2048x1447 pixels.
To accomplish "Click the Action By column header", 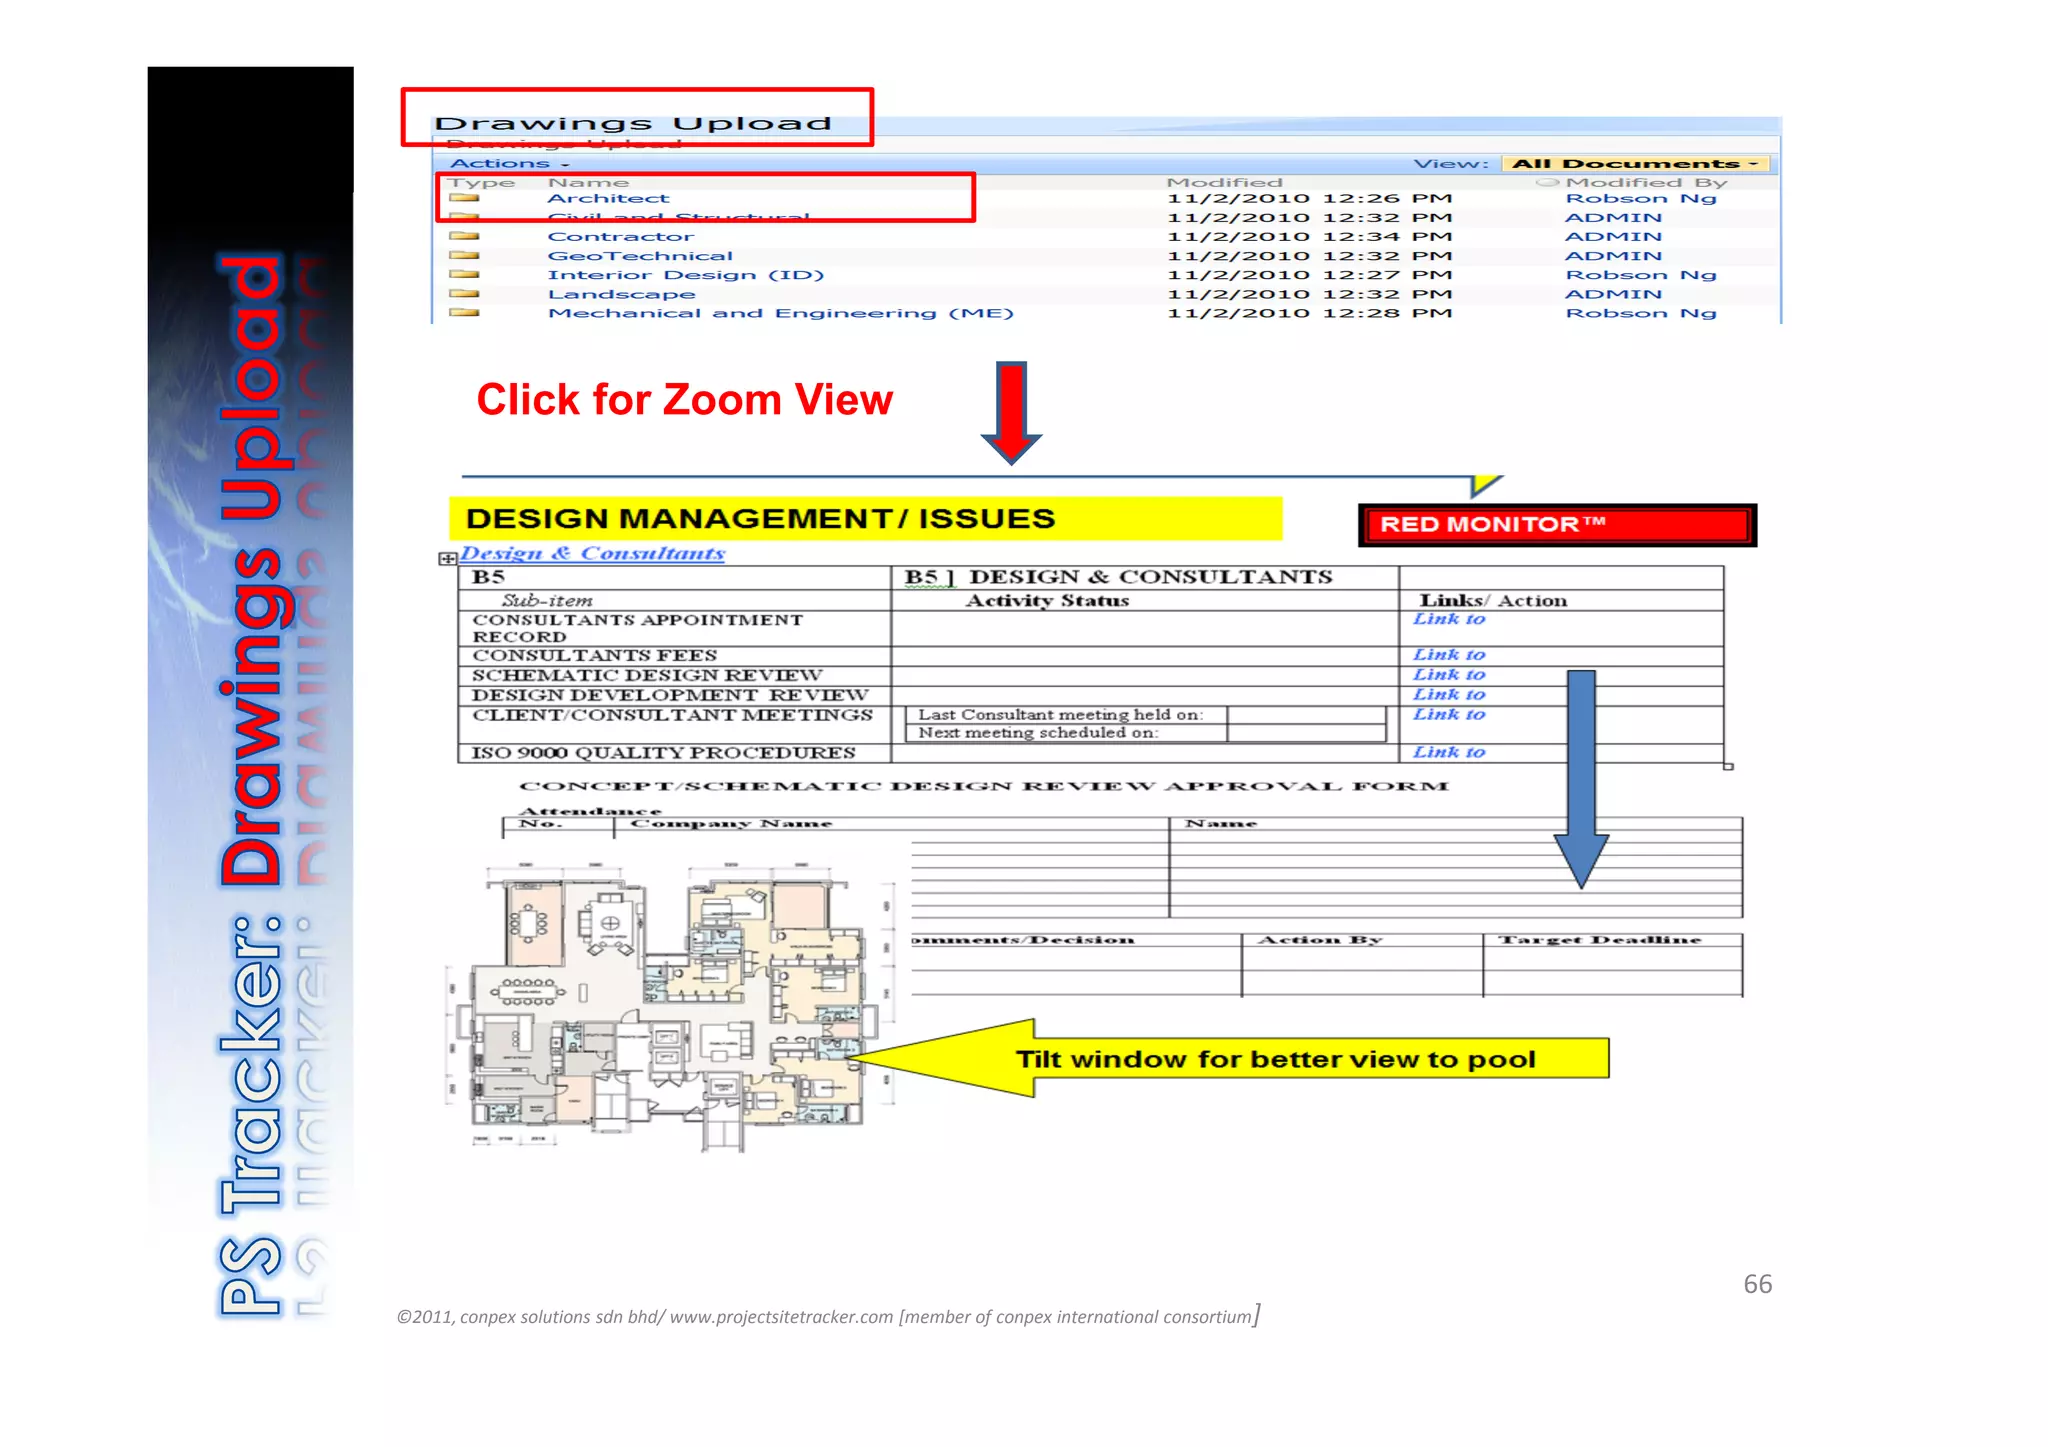I will click(1320, 940).
